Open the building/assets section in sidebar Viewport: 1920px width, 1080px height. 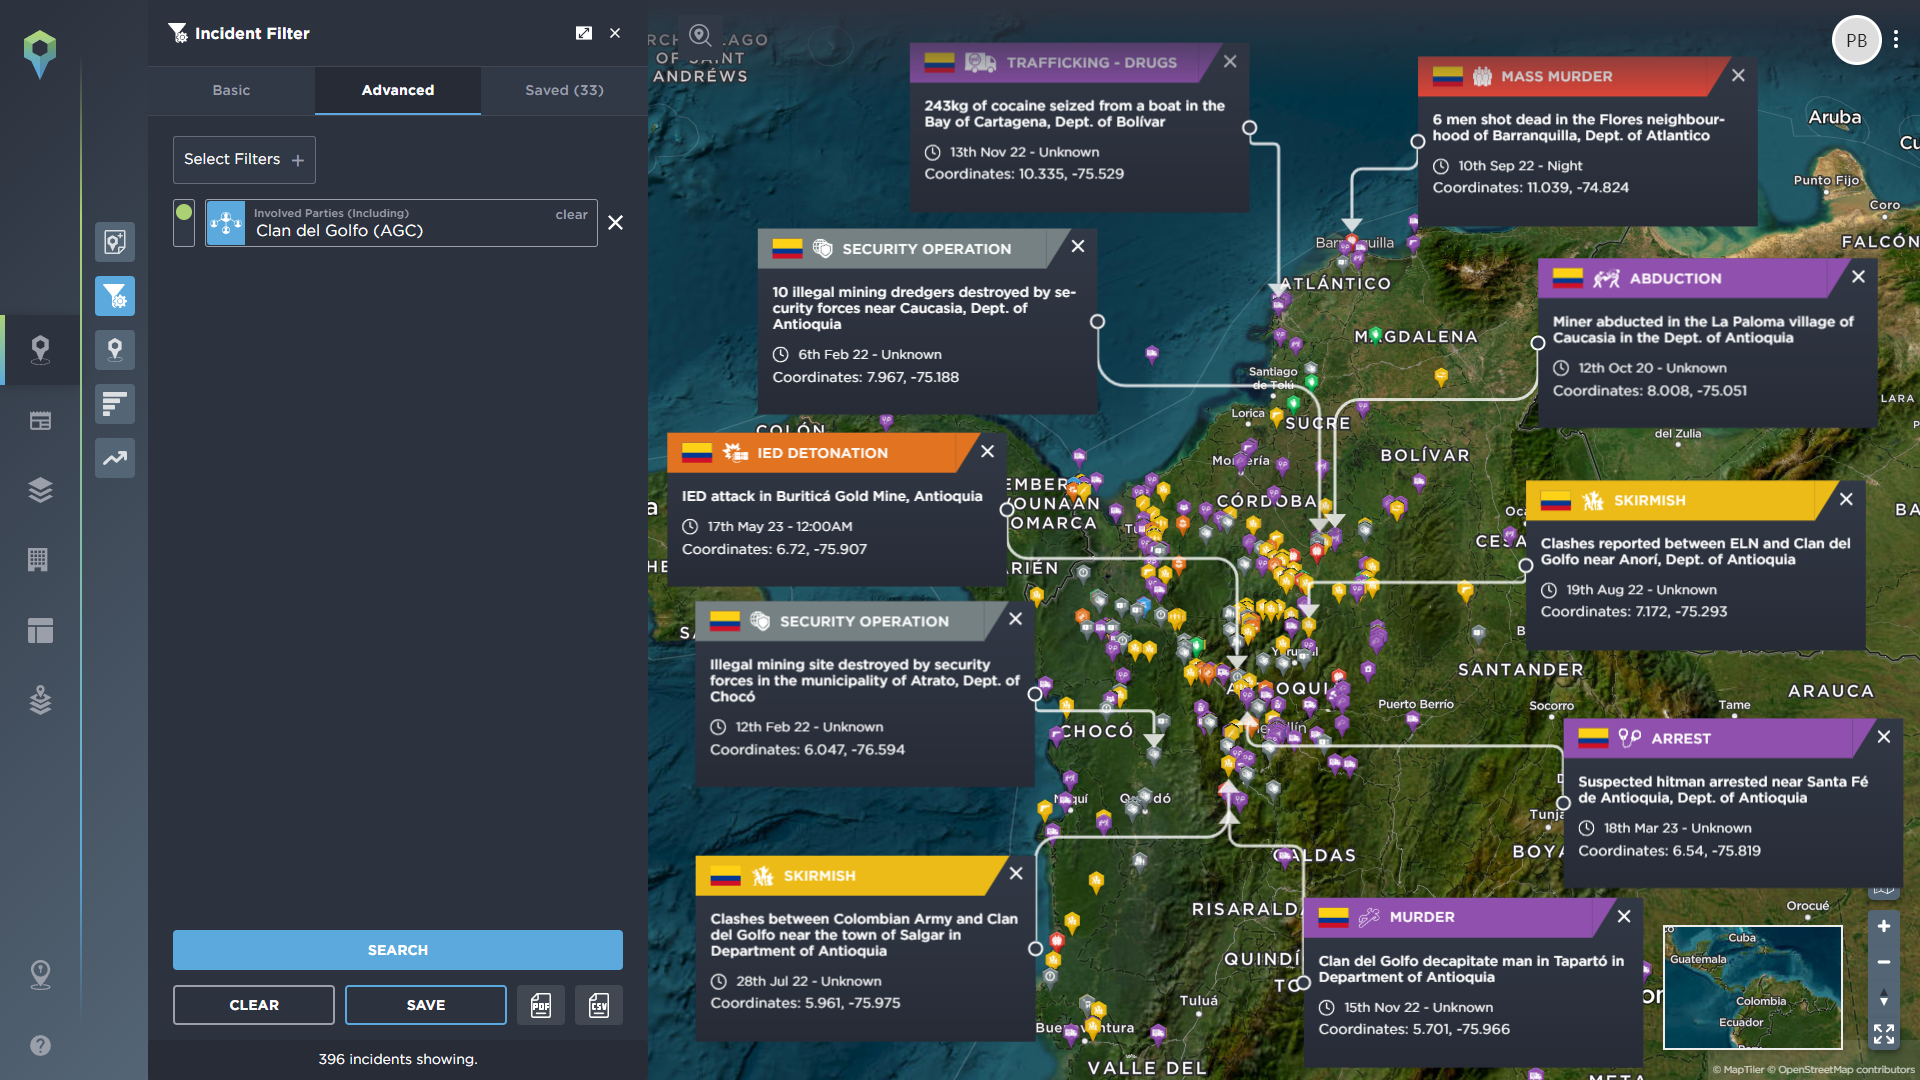click(x=38, y=560)
